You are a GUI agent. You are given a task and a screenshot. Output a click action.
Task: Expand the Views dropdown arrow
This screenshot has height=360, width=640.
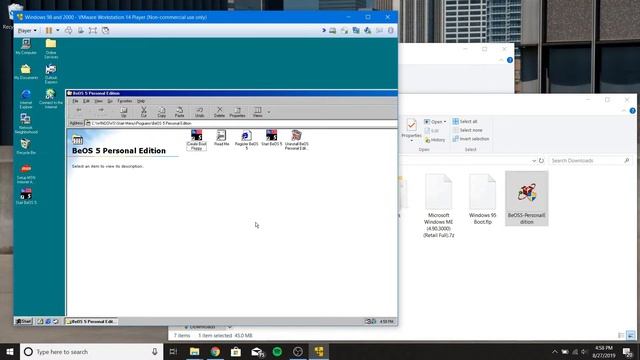pos(269,112)
